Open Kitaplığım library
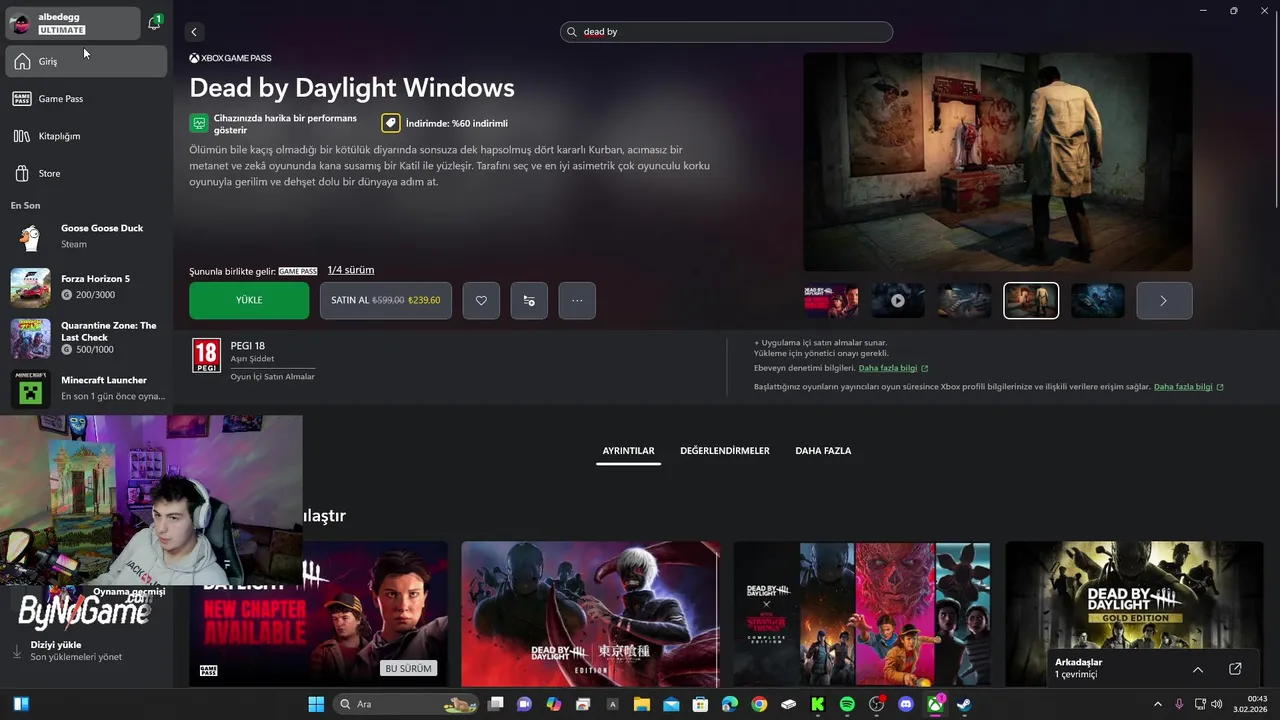 coord(86,136)
